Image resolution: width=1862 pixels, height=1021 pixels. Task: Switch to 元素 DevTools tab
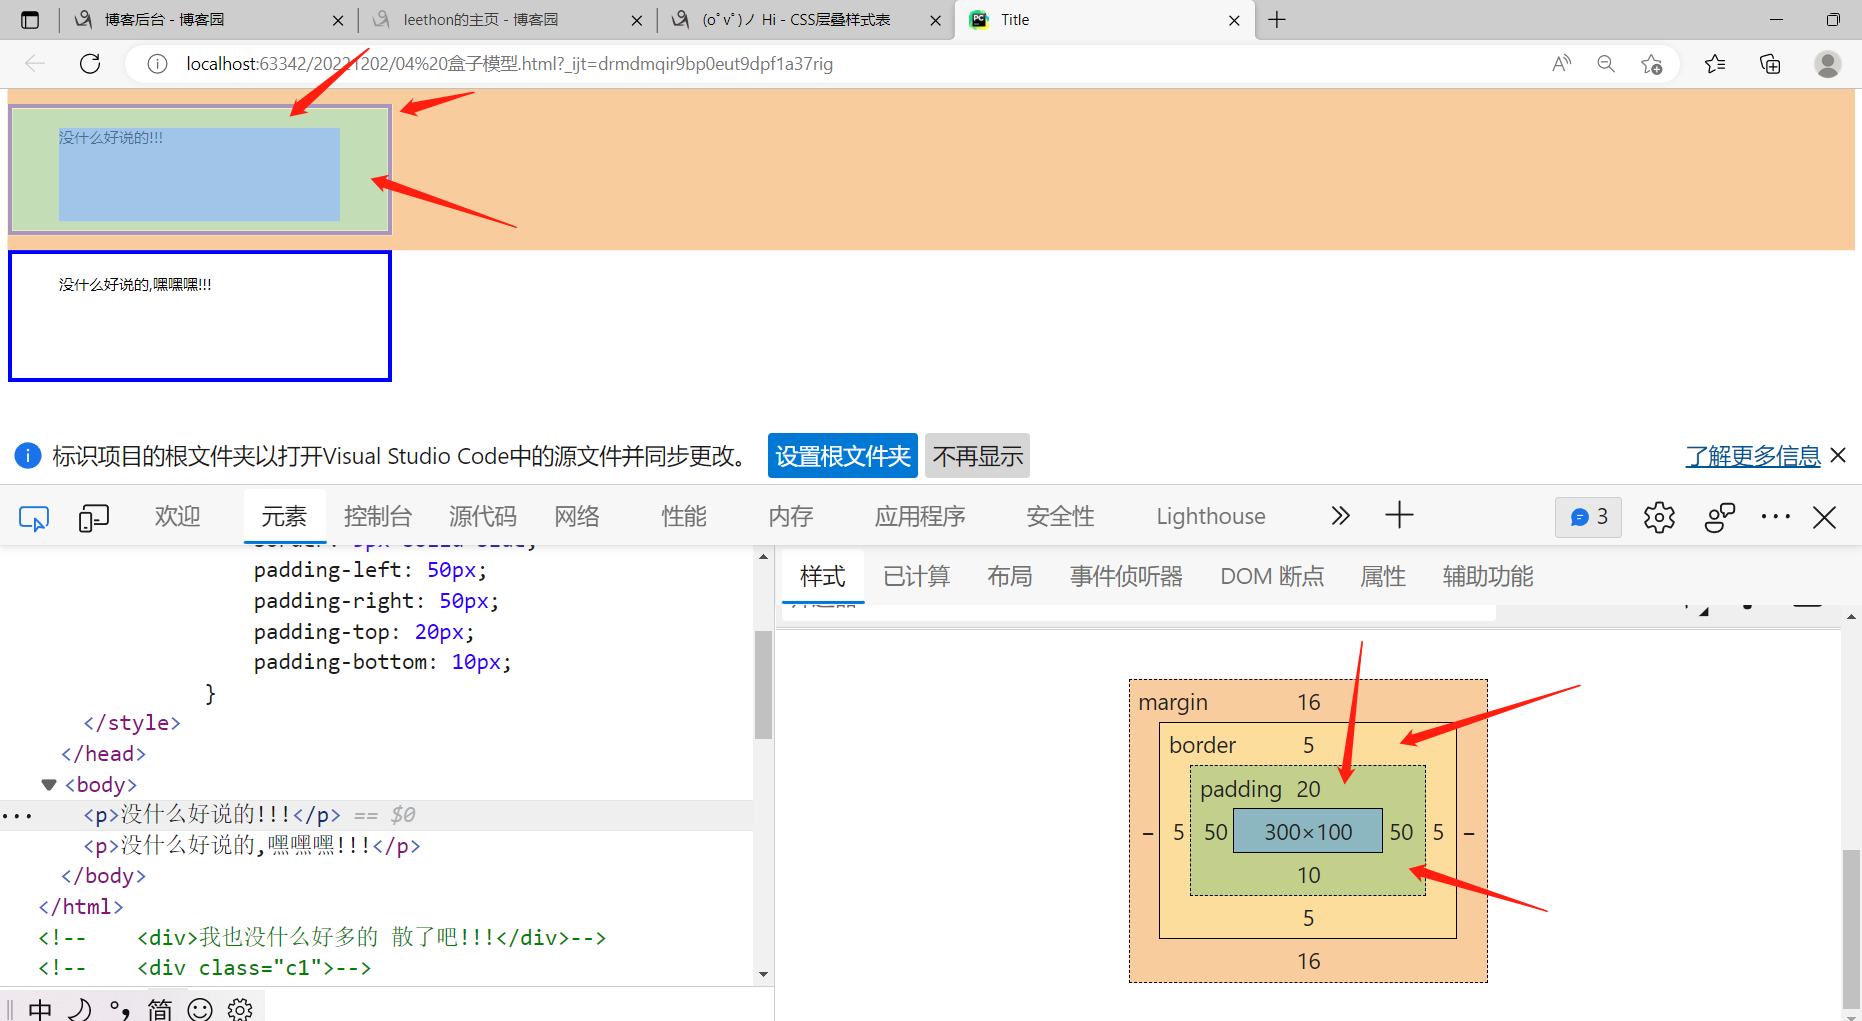284,516
